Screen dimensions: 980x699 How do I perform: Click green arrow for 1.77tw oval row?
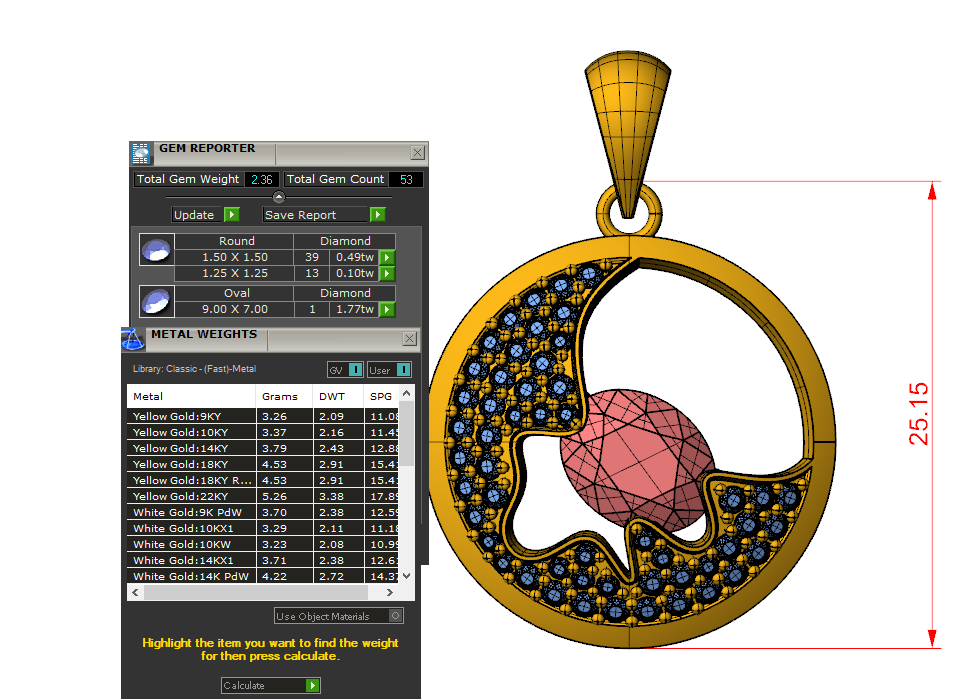click(387, 310)
